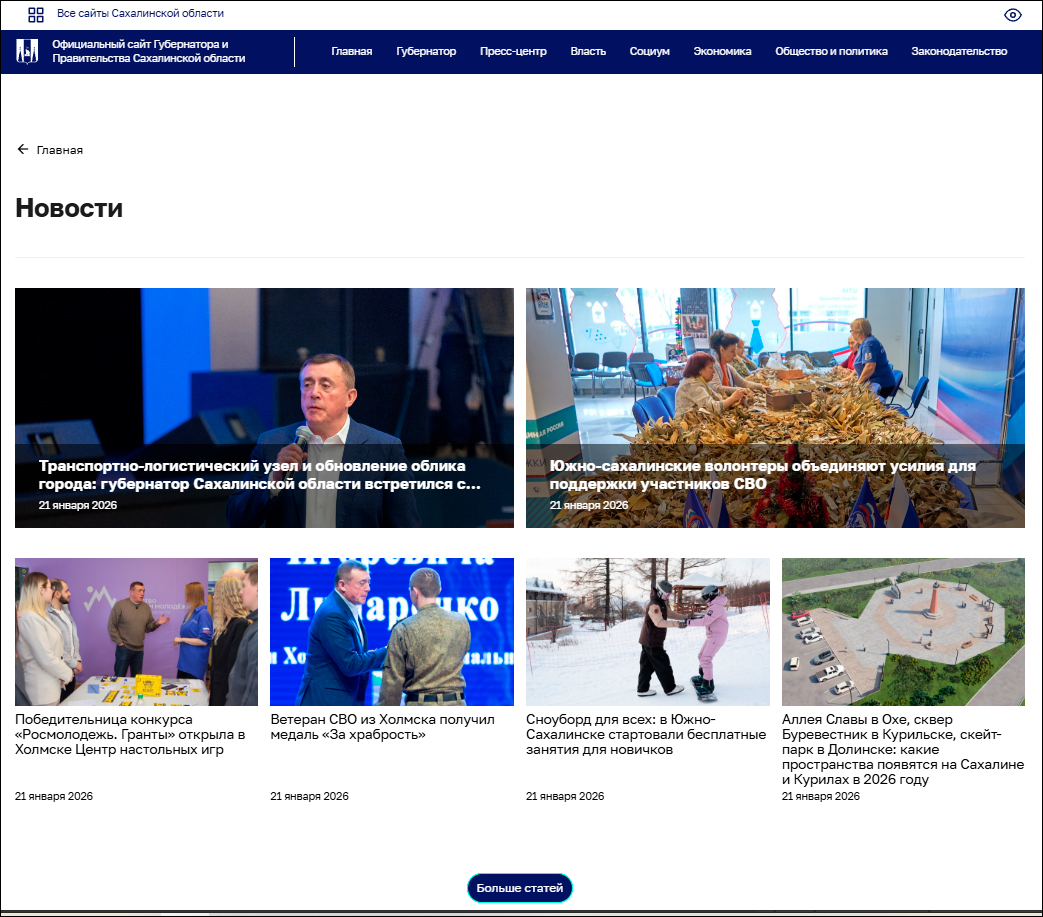Viewport: 1043px width, 917px height.
Task: Click the grid icon for all Sakhalin sites
Action: tap(36, 14)
